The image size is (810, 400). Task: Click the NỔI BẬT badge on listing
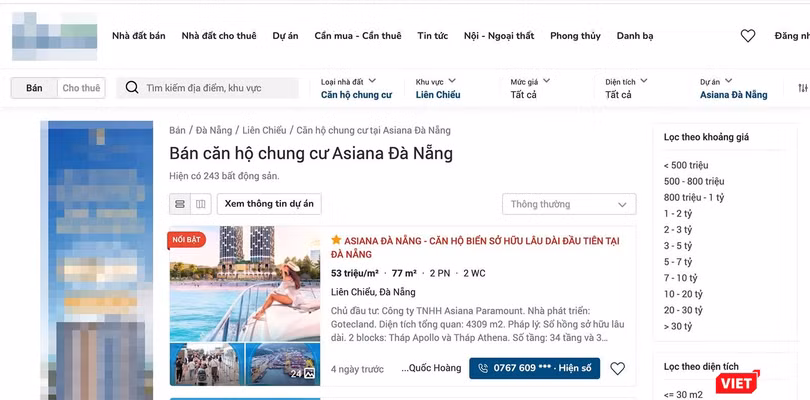[x=186, y=240]
